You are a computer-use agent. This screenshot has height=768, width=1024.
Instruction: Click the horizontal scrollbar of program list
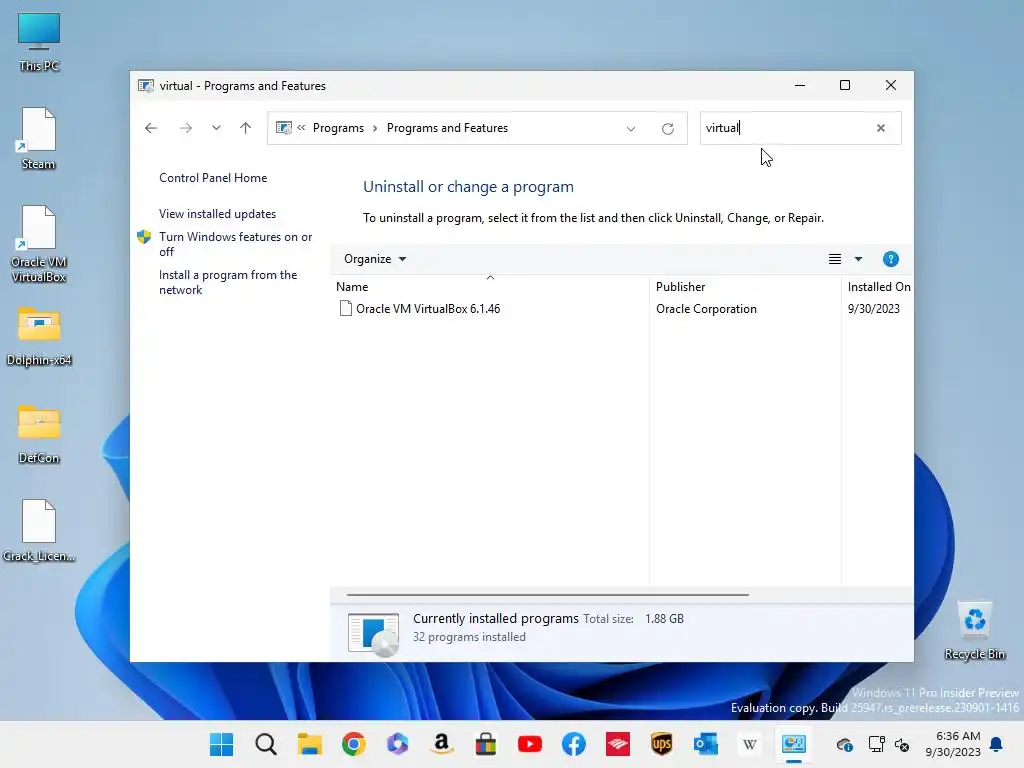(x=547, y=595)
